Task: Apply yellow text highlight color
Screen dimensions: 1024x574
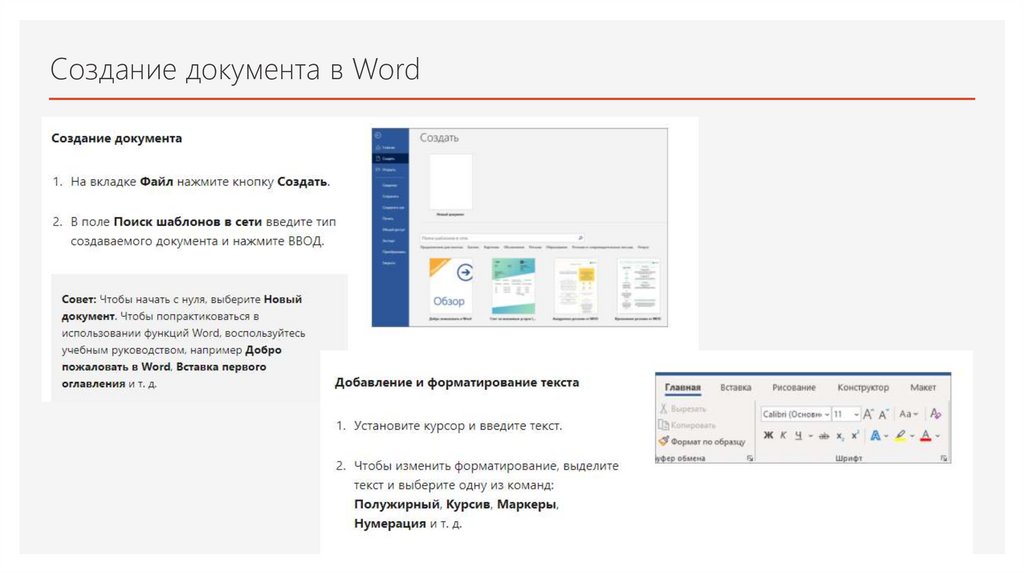Action: 901,436
